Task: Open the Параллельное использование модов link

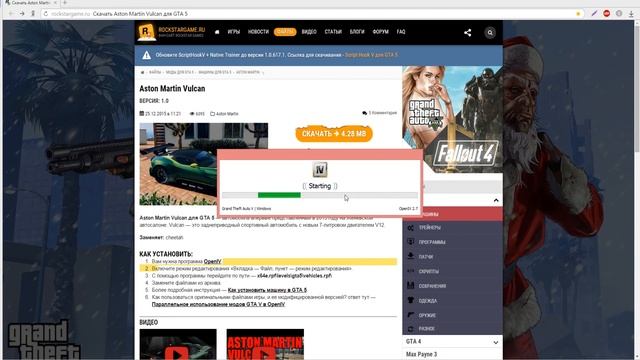Action: click(x=218, y=304)
